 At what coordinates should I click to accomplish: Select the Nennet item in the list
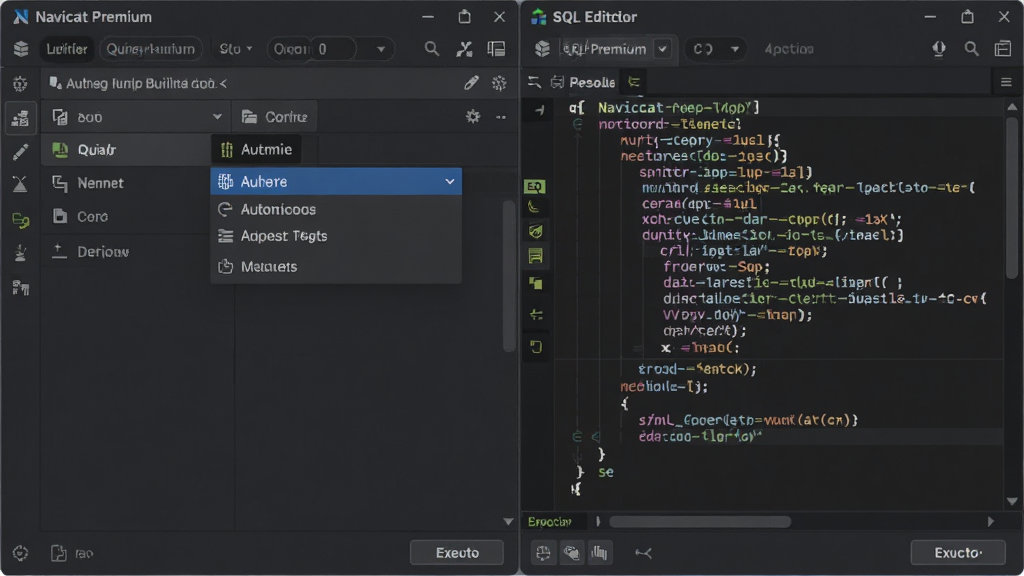pyautogui.click(x=127, y=183)
